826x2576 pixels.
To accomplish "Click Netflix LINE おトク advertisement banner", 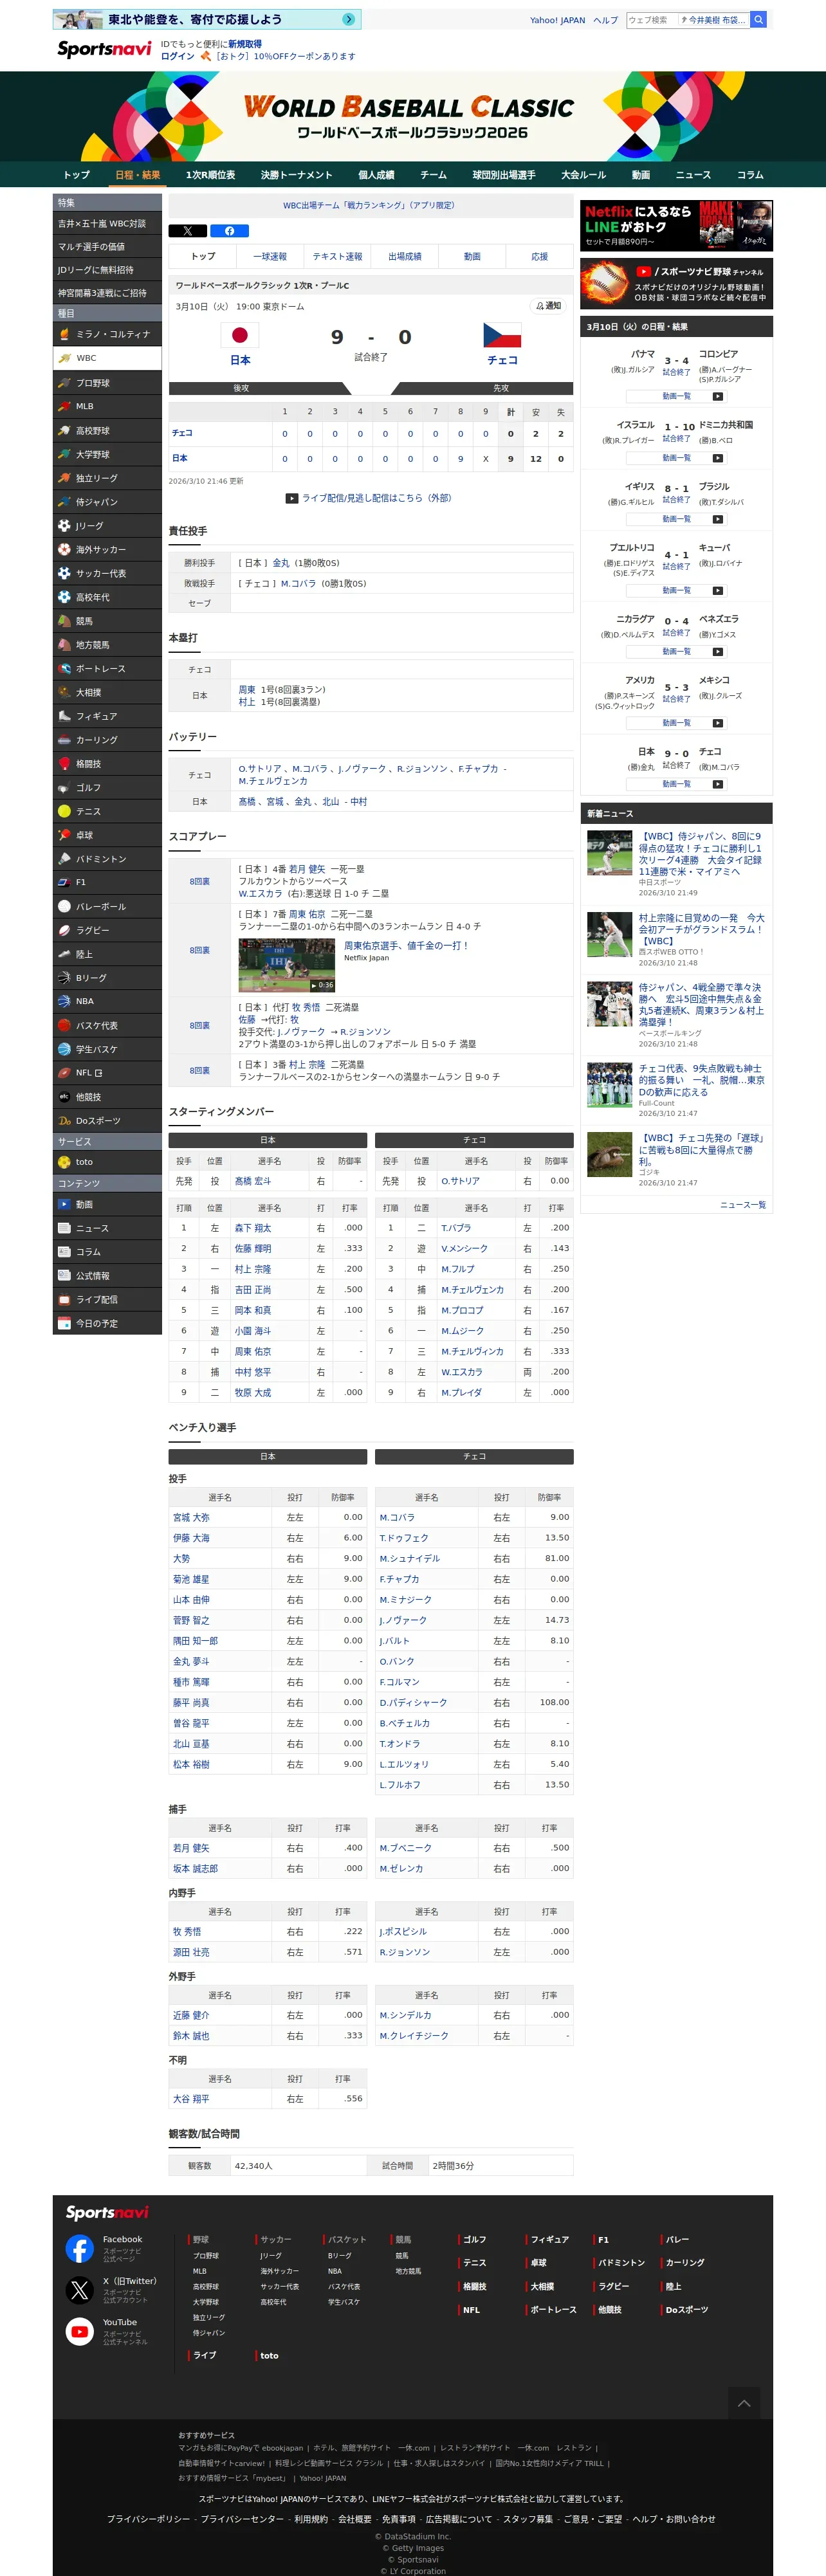I will 676,225.
